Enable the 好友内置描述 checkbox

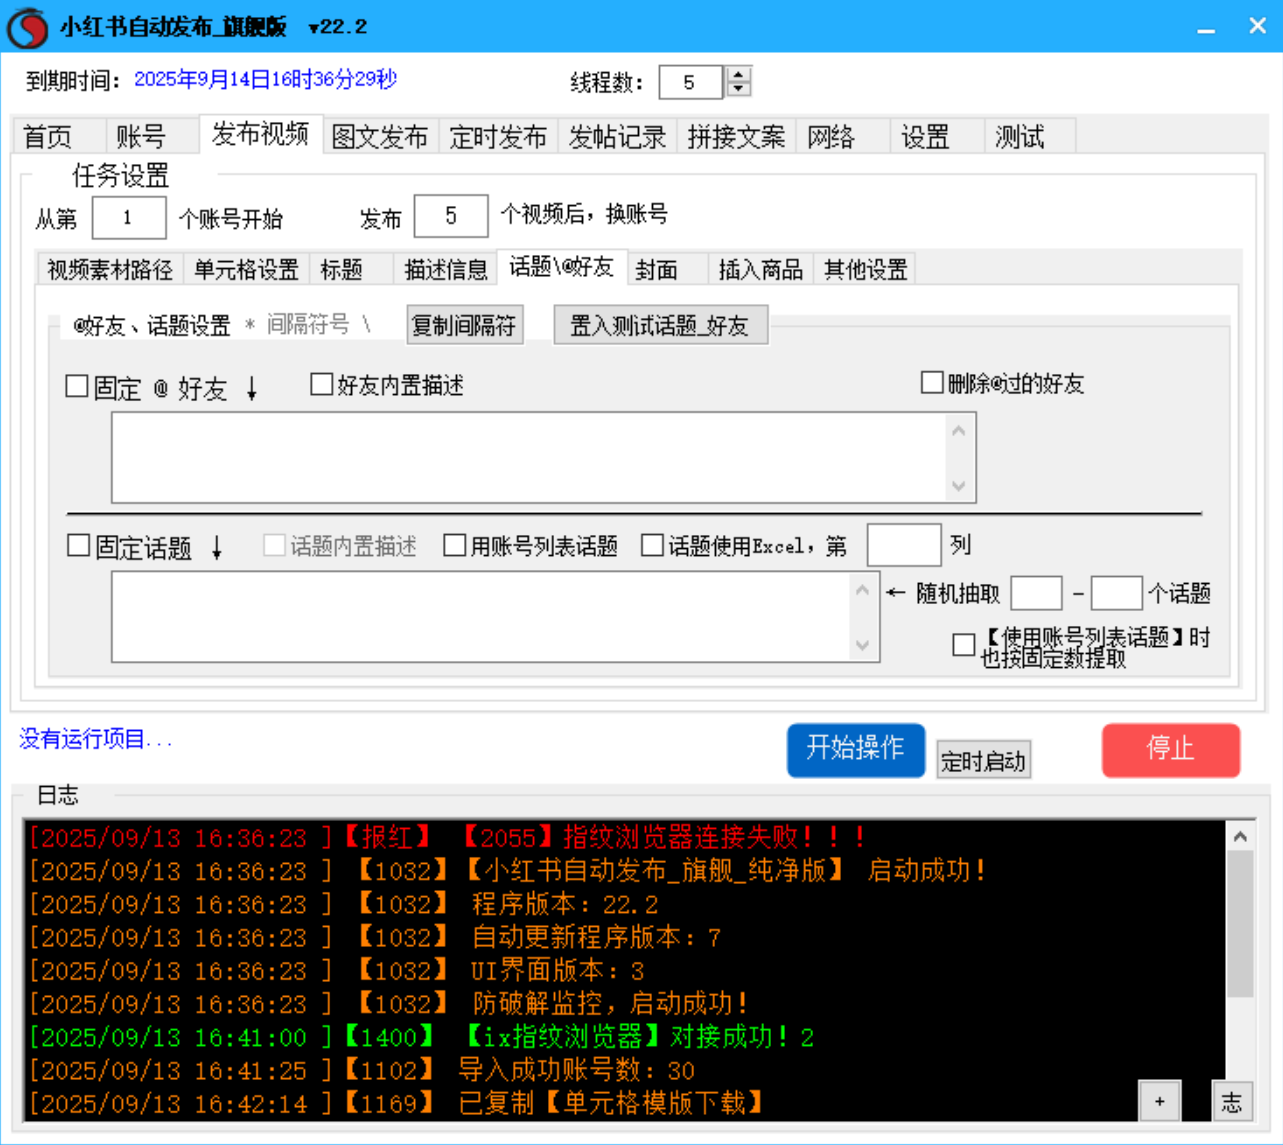tap(321, 383)
